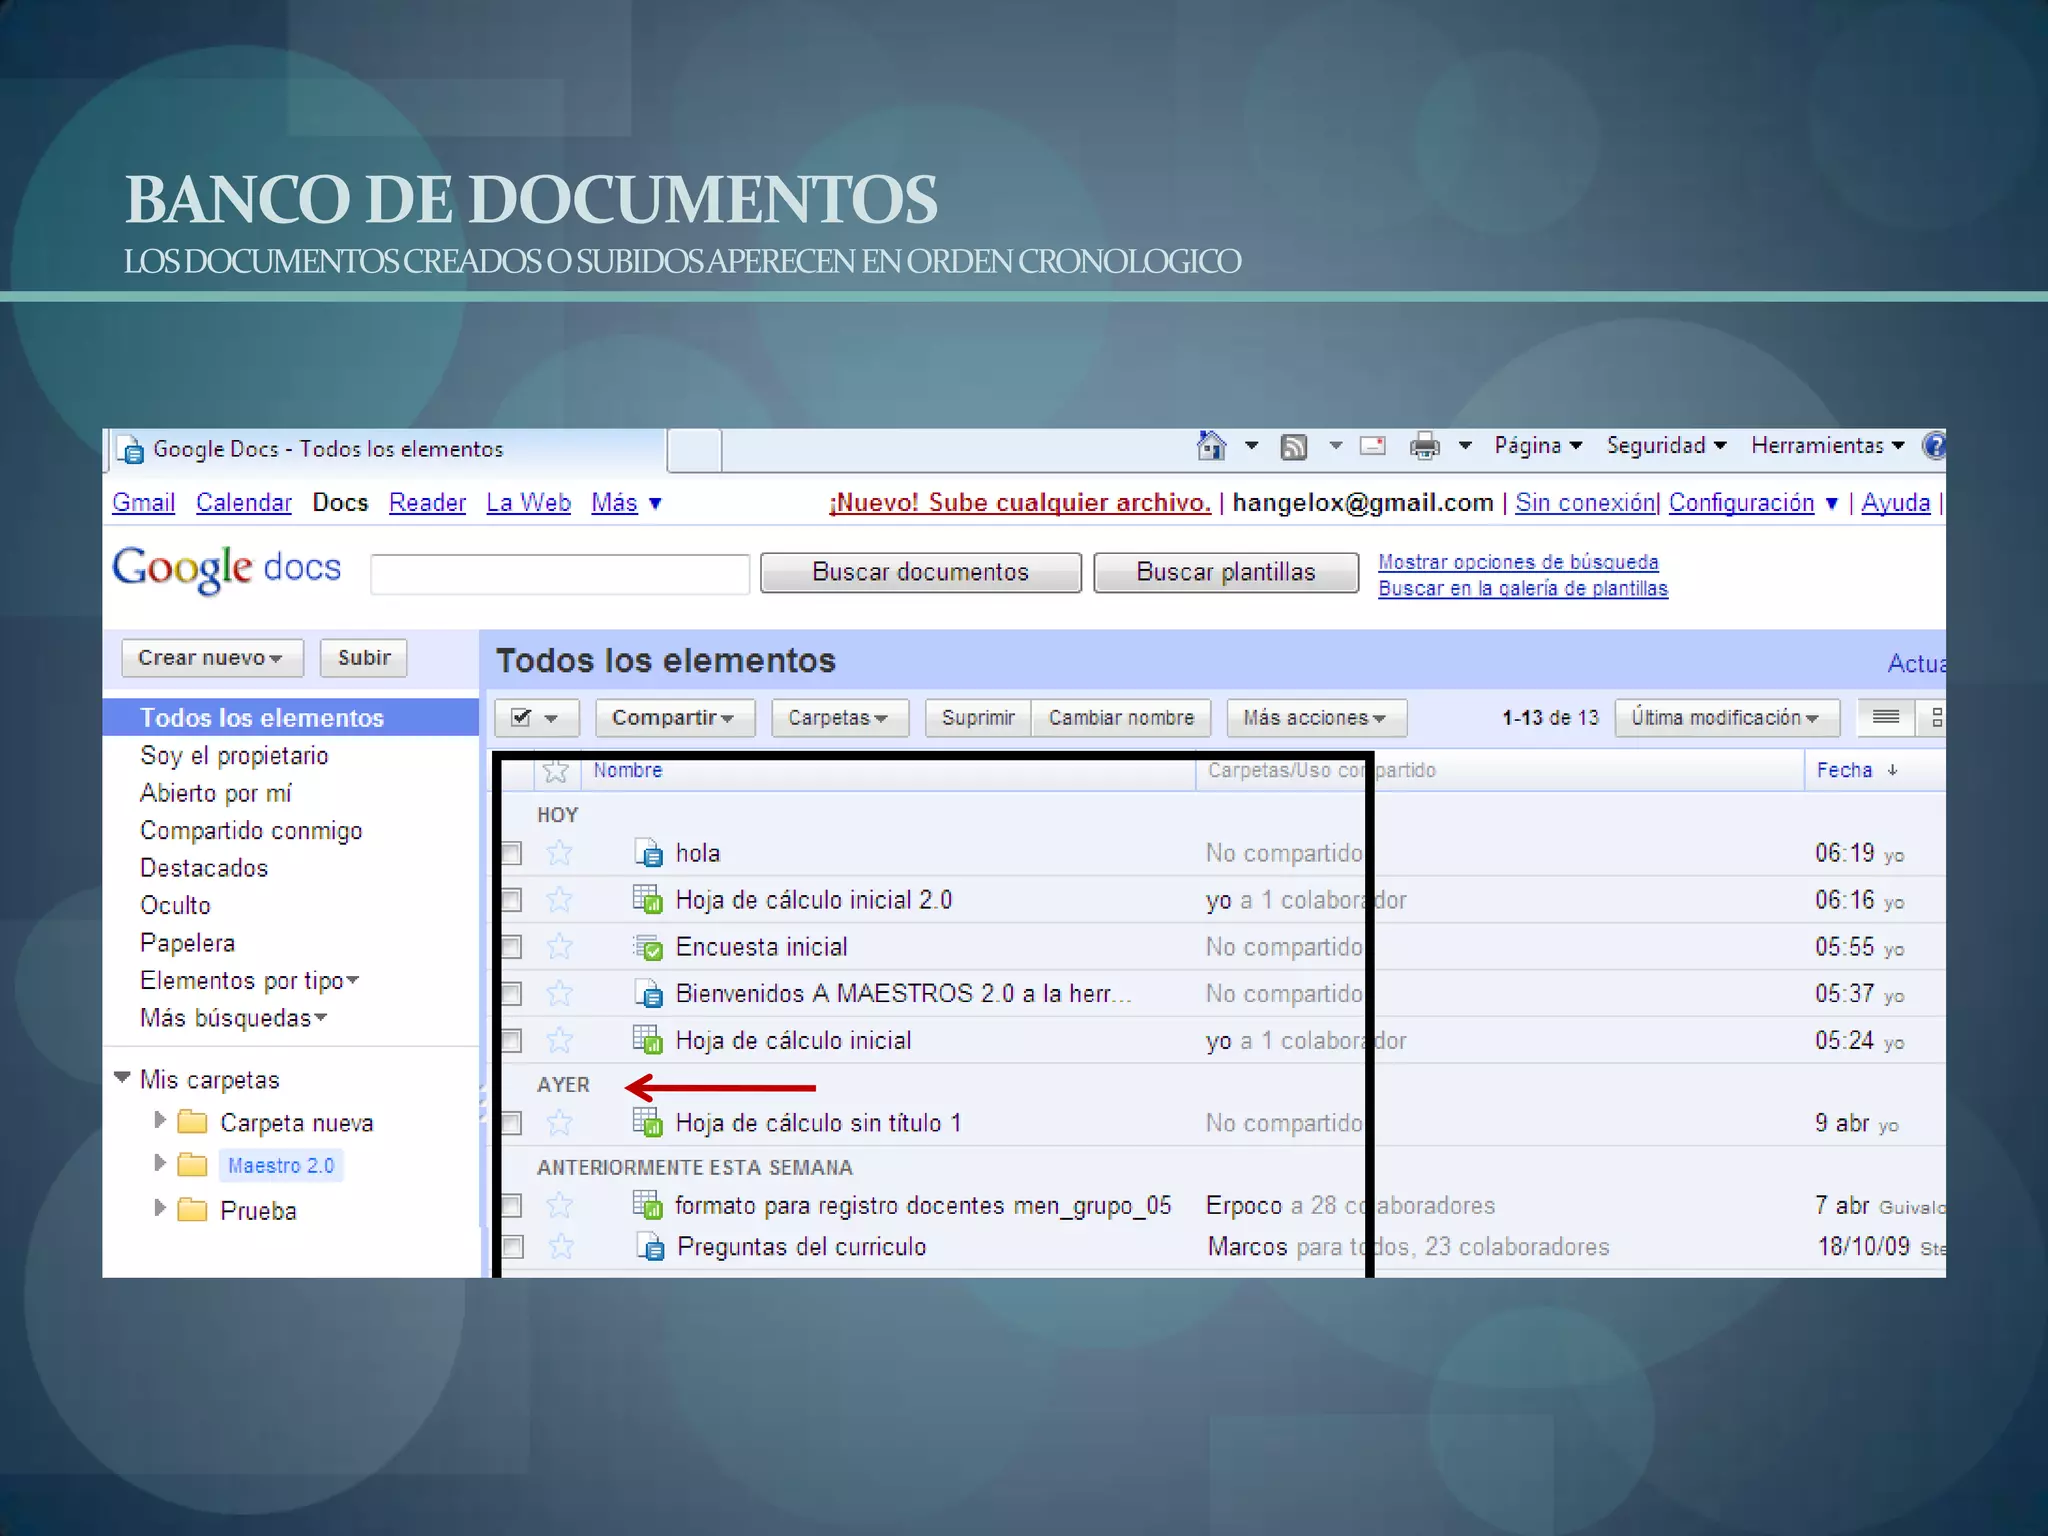Open 'Mostrar opciones de búsqueda' link
2048x1536 pixels.
click(1518, 562)
